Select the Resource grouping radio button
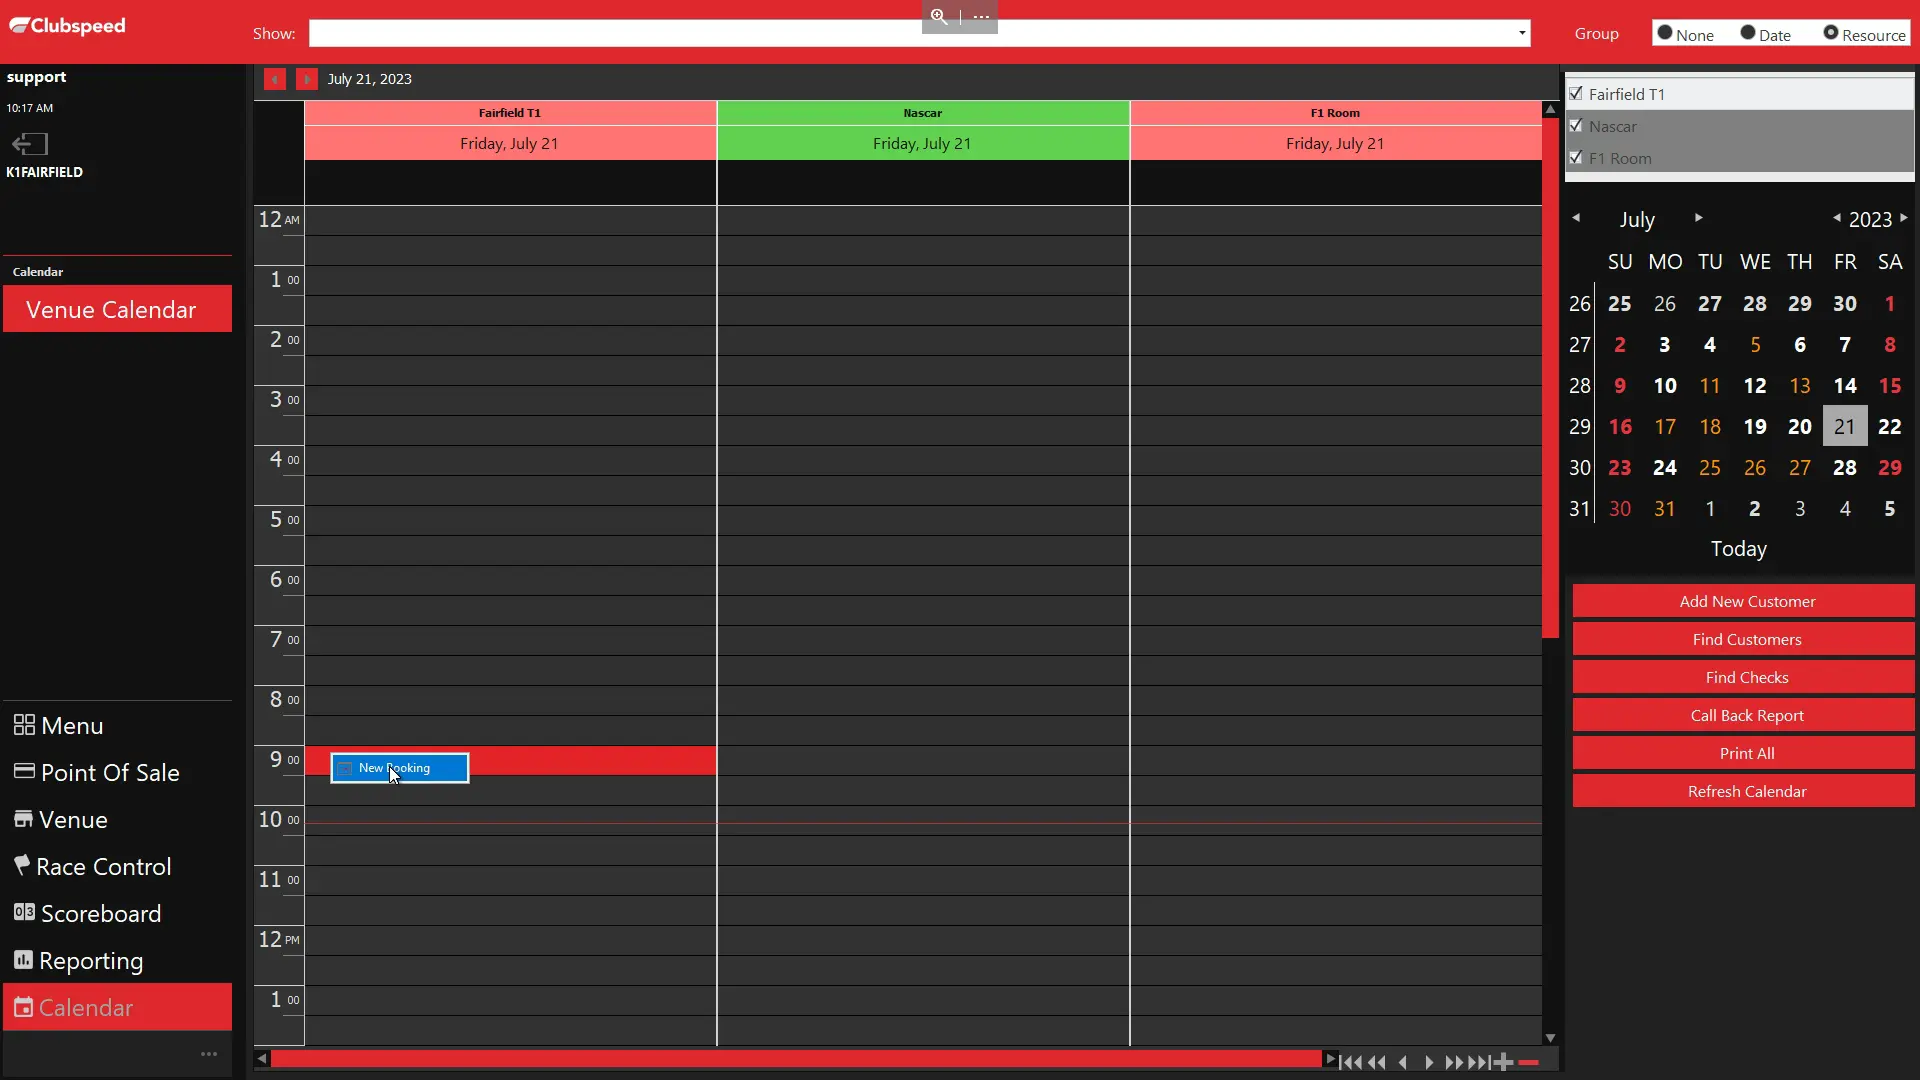Viewport: 1920px width, 1080px height. [x=1831, y=33]
